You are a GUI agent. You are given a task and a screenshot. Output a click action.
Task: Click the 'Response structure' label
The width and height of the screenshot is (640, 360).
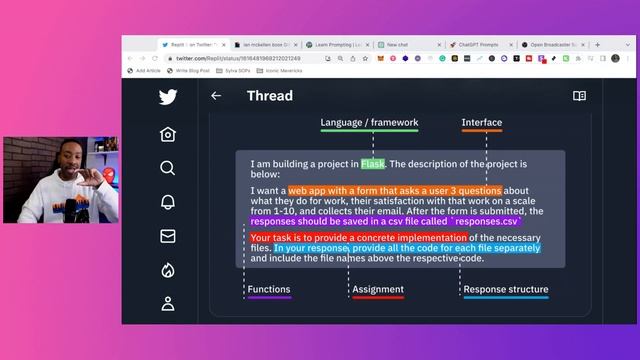point(506,289)
